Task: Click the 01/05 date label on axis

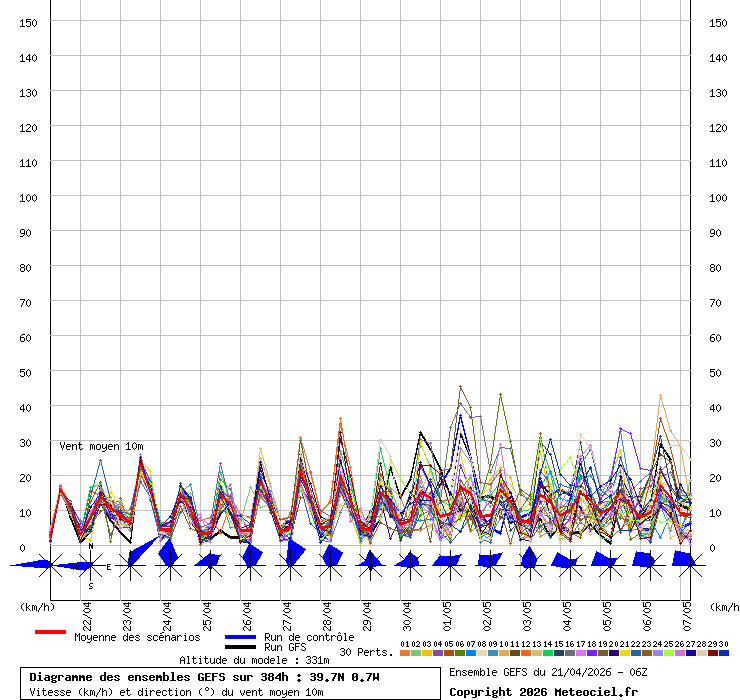Action: pyautogui.click(x=447, y=612)
